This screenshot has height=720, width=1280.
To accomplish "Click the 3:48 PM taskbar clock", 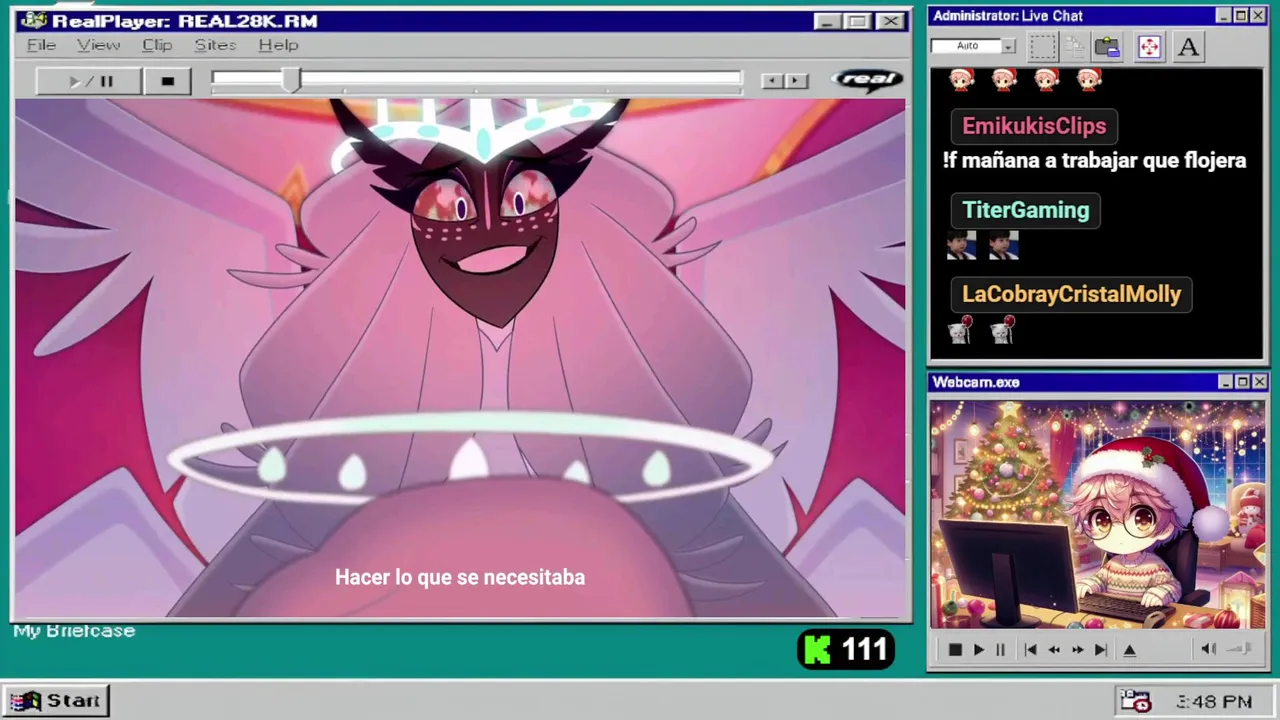I will (x=1214, y=702).
